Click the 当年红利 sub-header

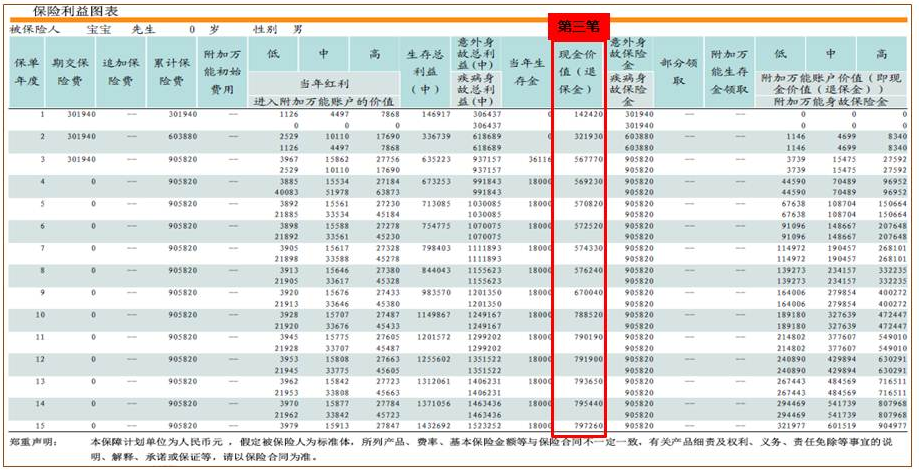click(324, 84)
